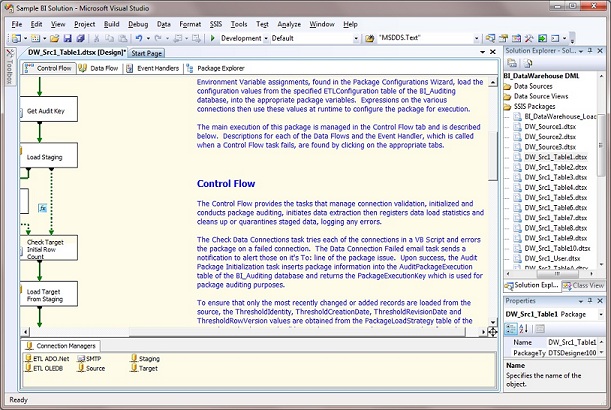Select the SMTP connection manager
The image size is (611, 410).
tap(89, 359)
